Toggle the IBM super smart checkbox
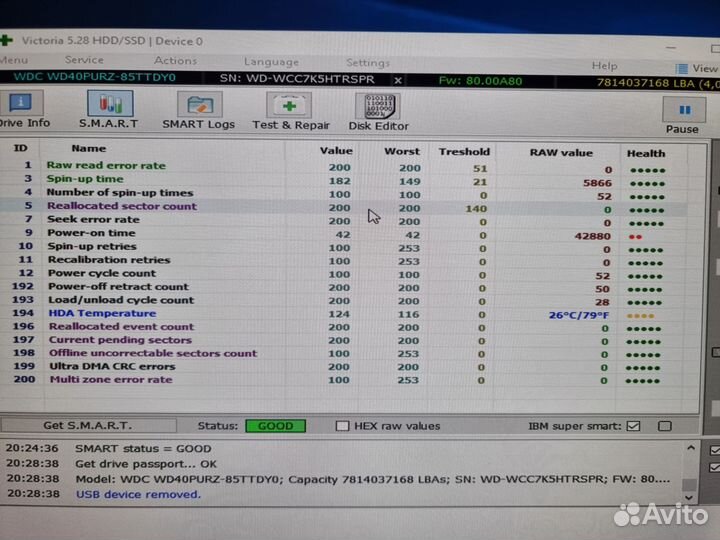The width and height of the screenshot is (720, 540). 633,426
